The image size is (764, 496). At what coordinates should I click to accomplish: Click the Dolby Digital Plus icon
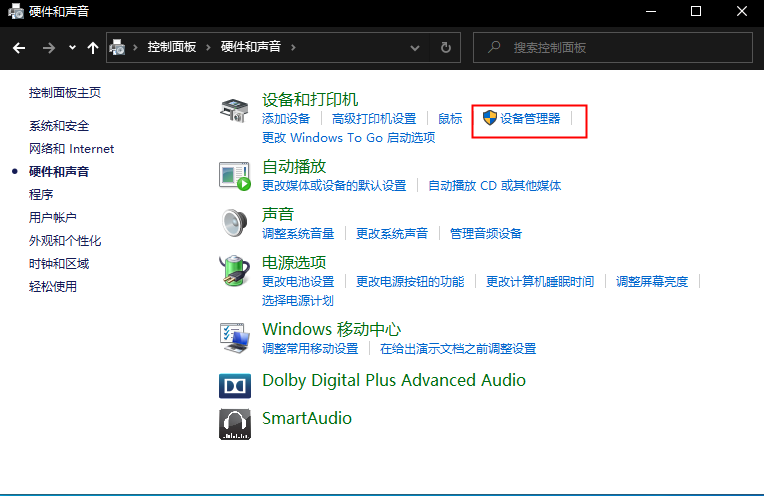[235, 386]
